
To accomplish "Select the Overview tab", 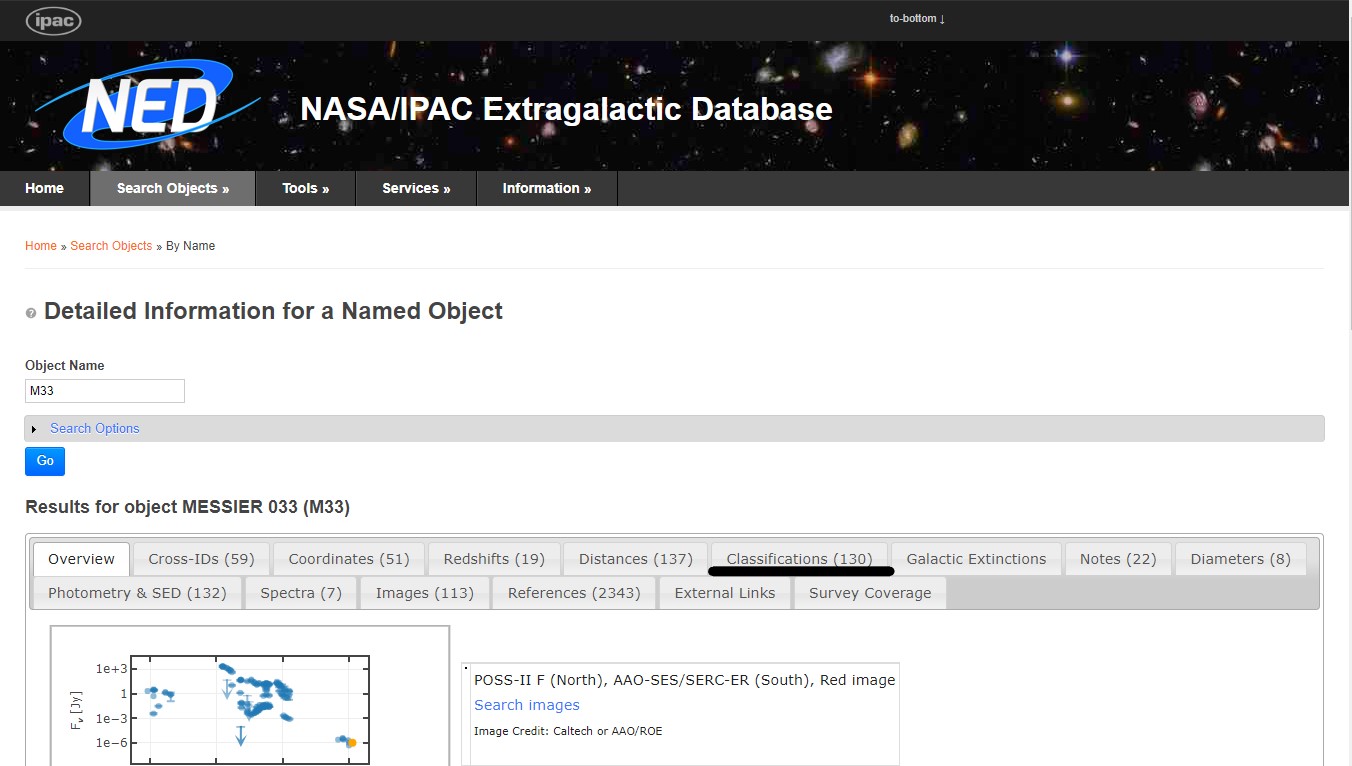I will click(x=82, y=559).
